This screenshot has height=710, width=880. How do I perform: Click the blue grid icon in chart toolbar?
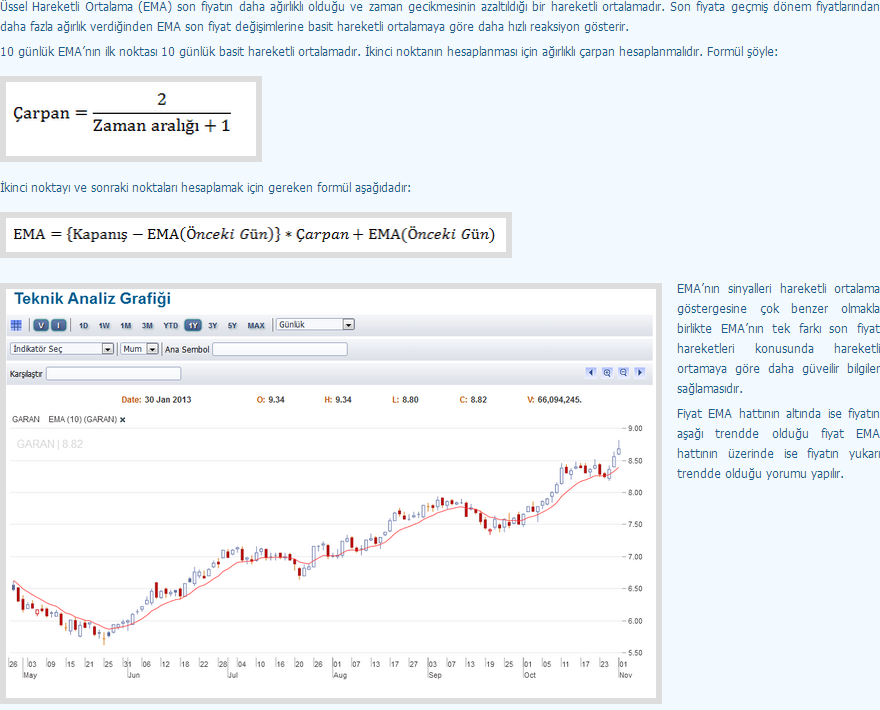click(x=16, y=325)
